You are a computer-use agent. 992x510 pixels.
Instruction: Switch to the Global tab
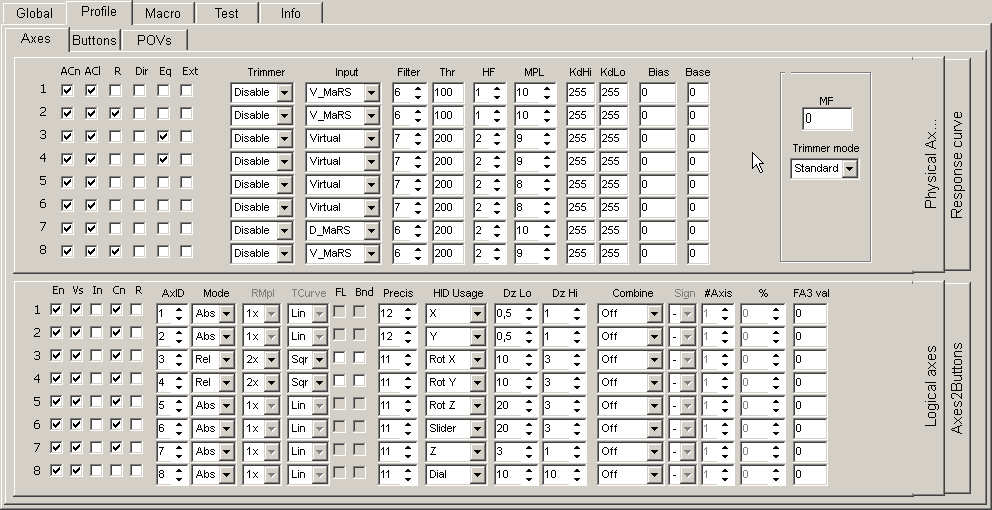(34, 13)
